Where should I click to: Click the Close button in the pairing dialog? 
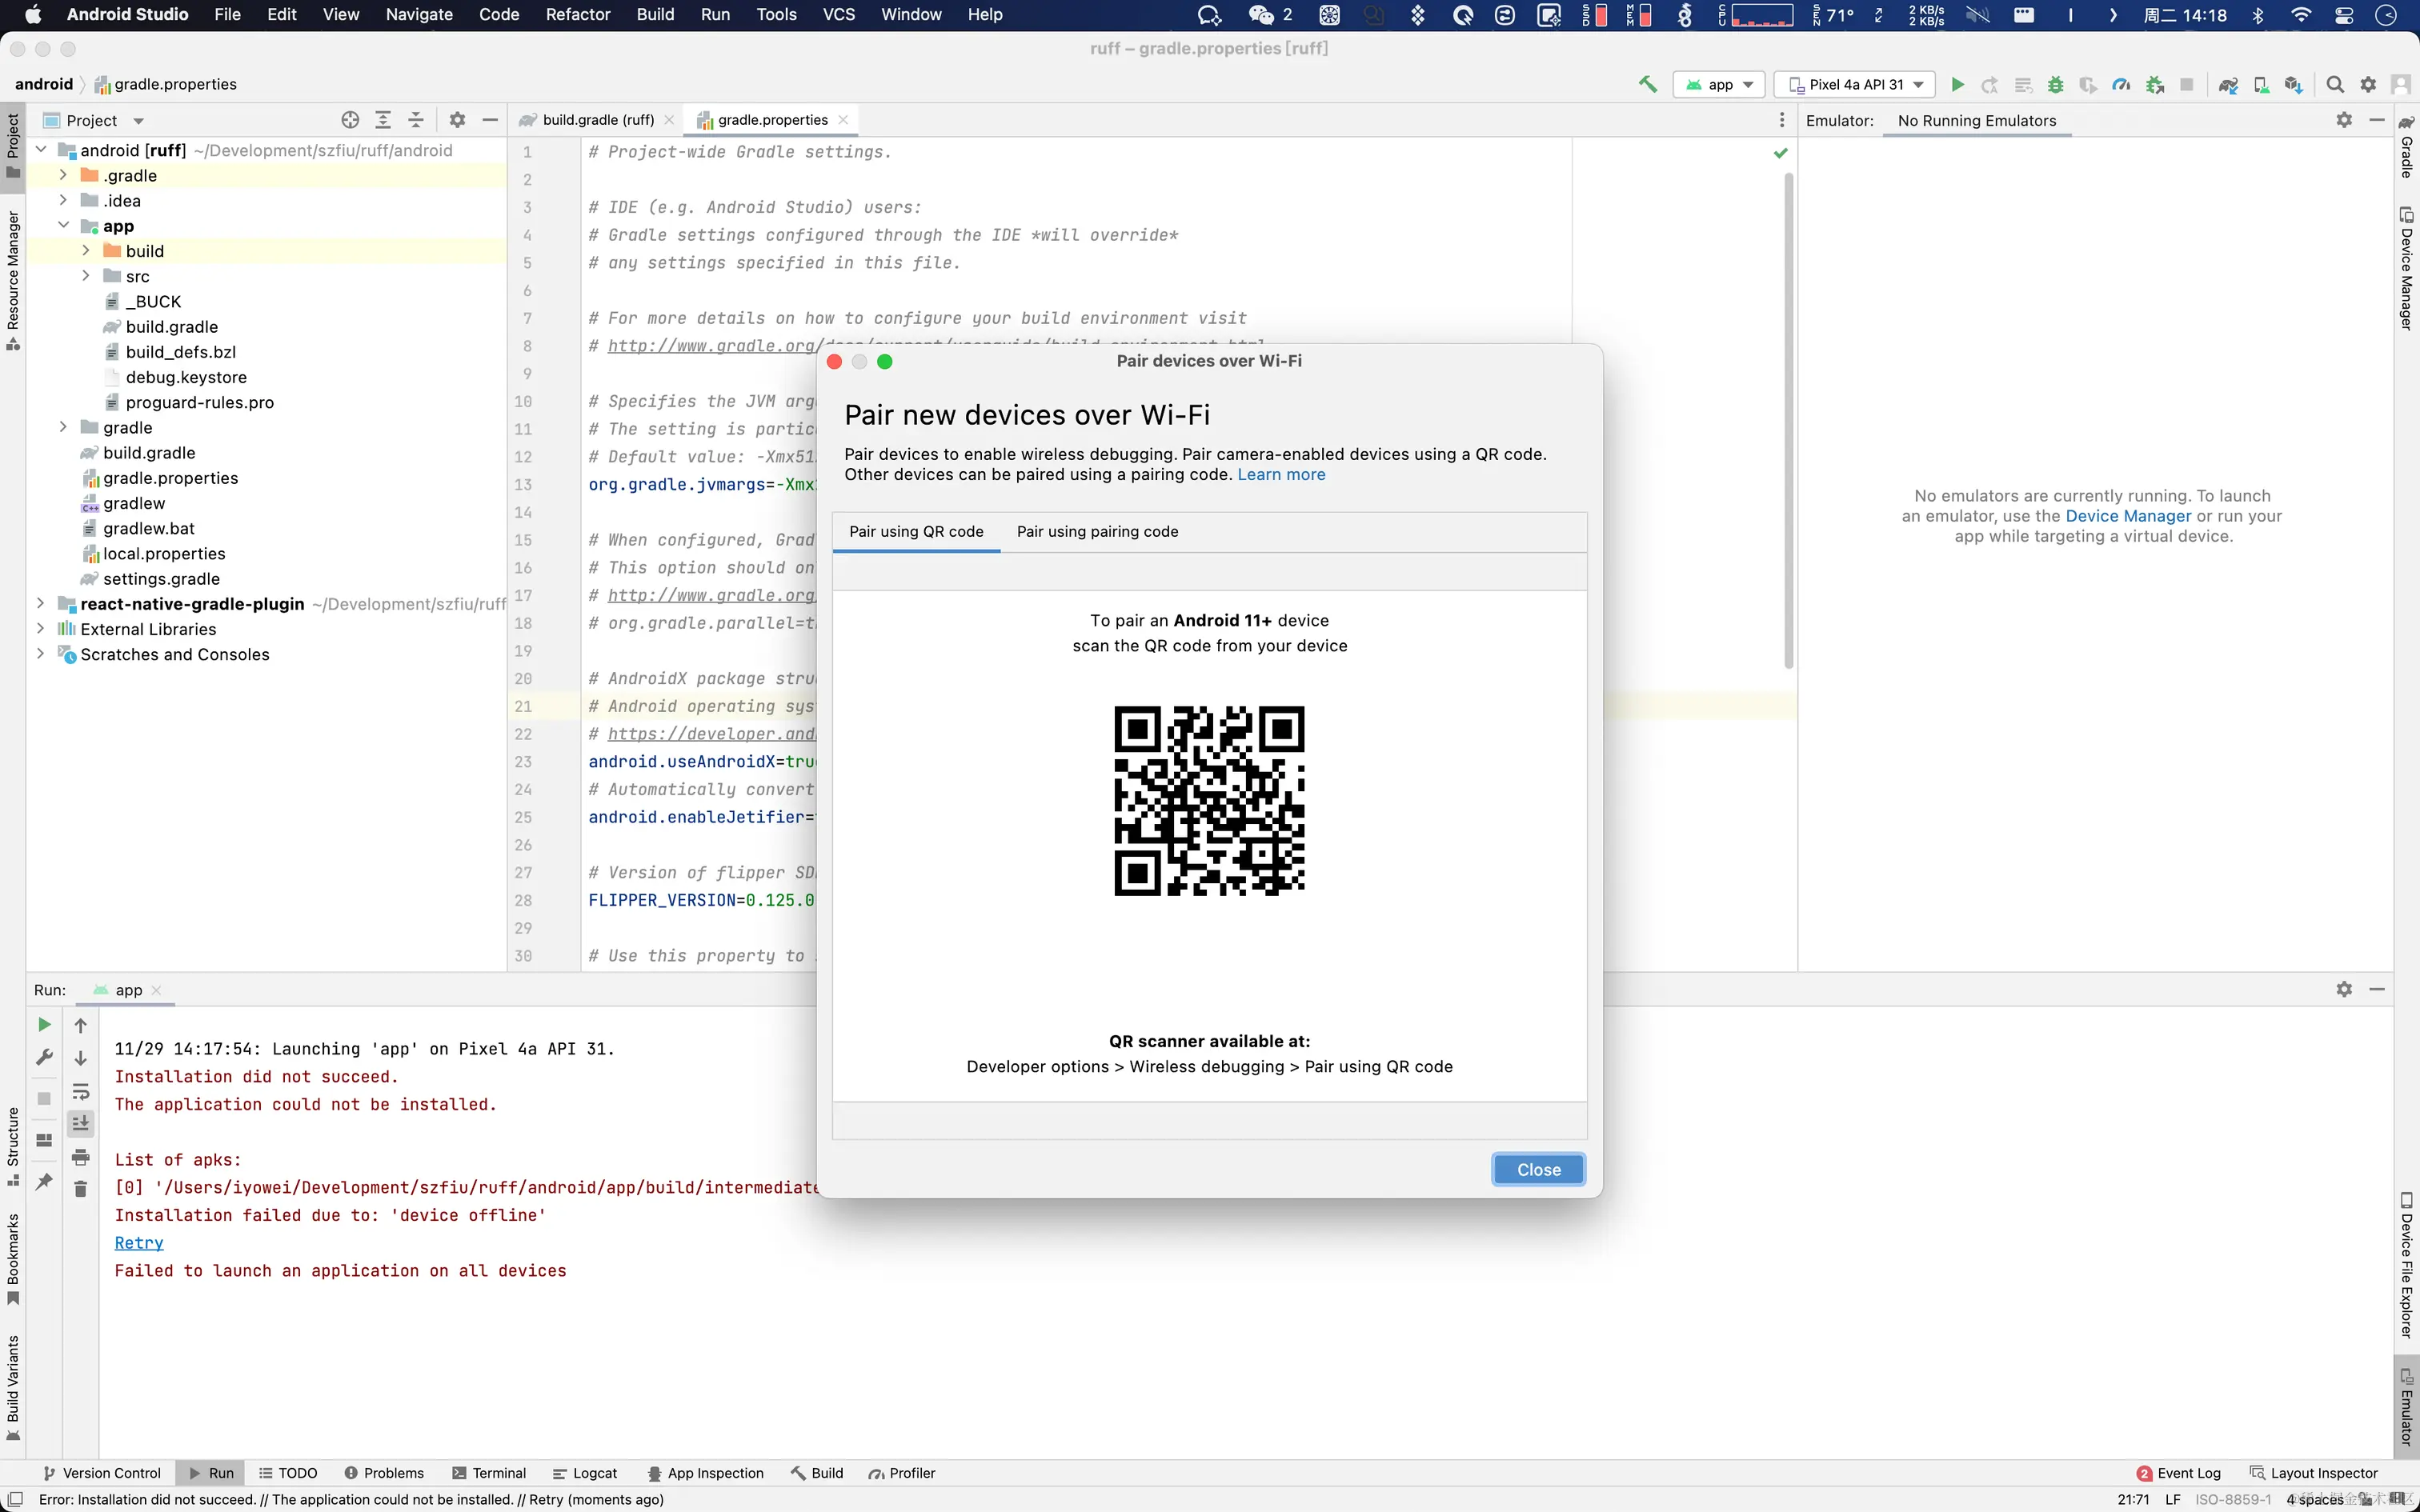[x=1537, y=1169]
